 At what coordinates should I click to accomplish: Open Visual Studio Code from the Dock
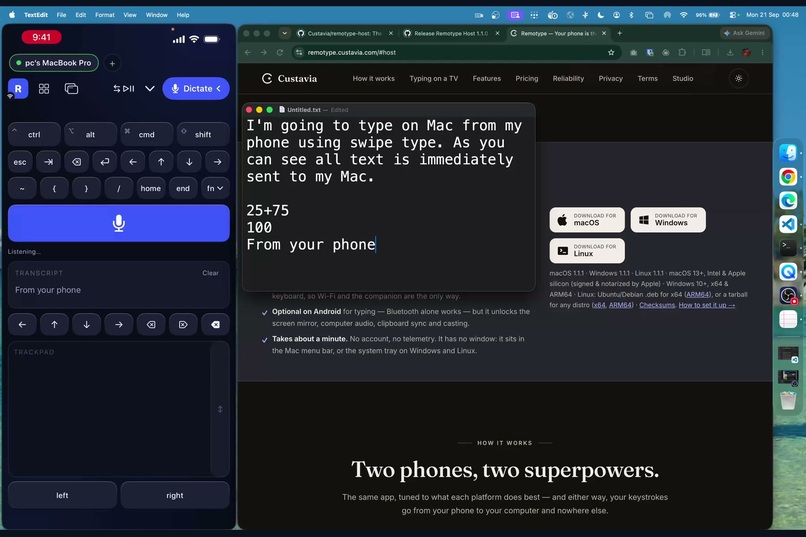(787, 224)
